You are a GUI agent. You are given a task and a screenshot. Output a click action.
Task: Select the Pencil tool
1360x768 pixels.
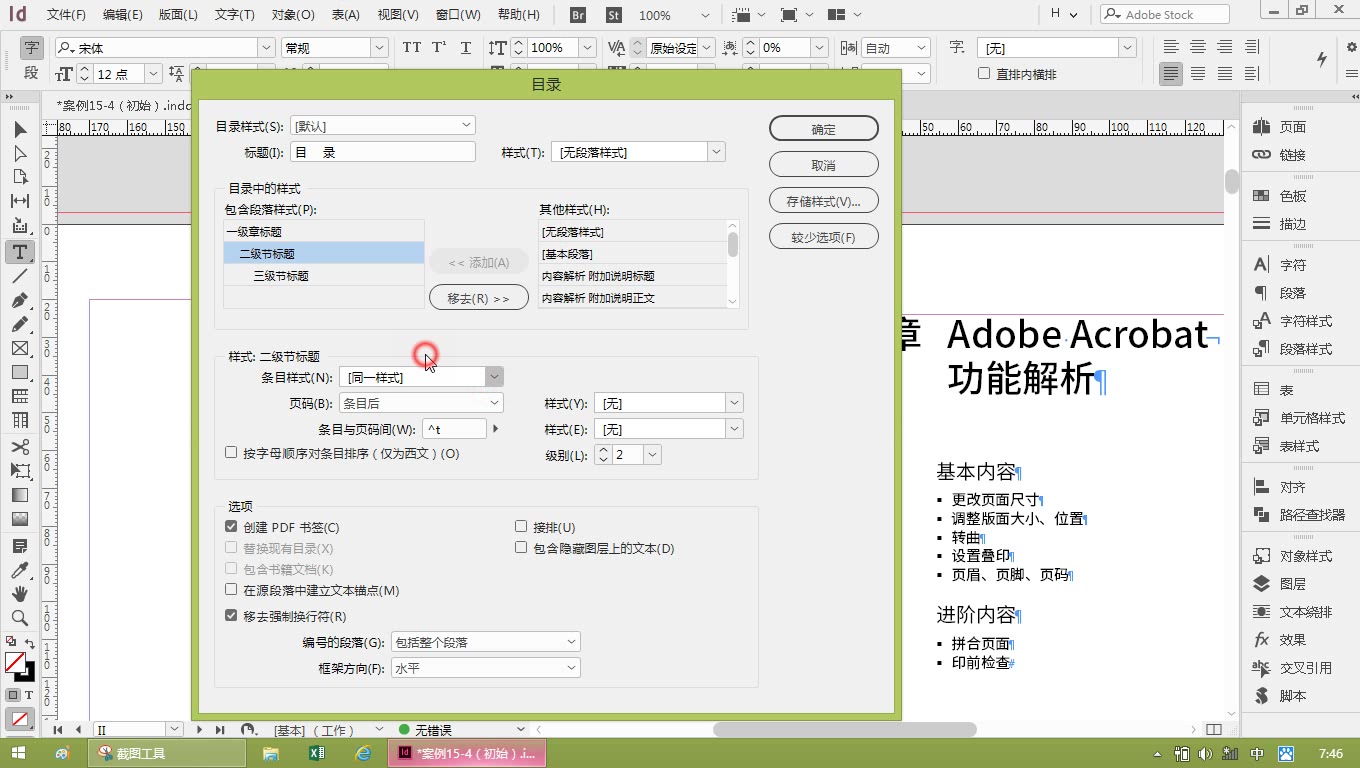pyautogui.click(x=19, y=325)
